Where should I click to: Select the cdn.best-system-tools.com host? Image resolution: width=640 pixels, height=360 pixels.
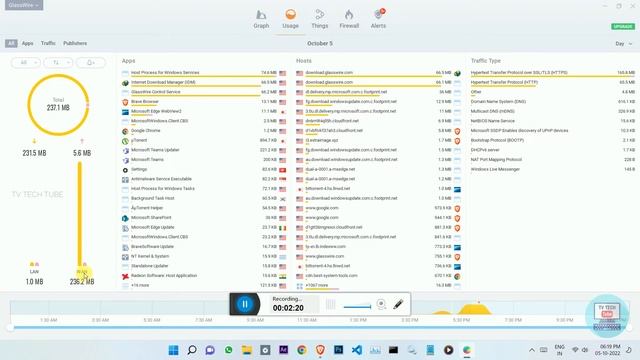379,276
